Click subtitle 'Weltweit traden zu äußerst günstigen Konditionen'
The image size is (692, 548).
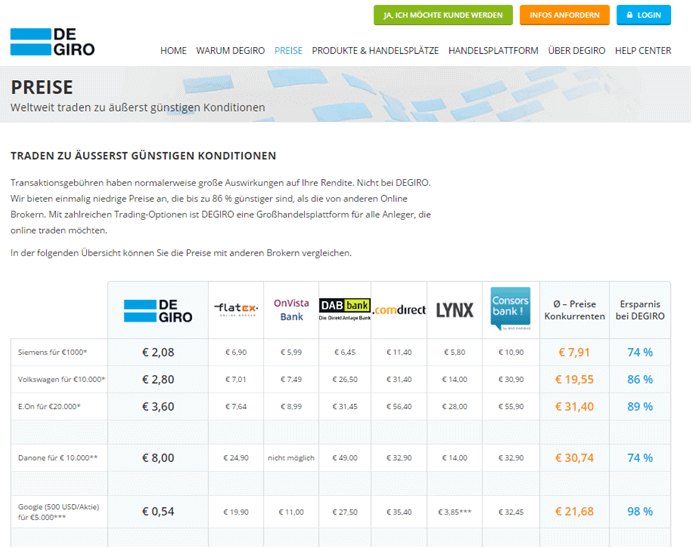(x=138, y=108)
